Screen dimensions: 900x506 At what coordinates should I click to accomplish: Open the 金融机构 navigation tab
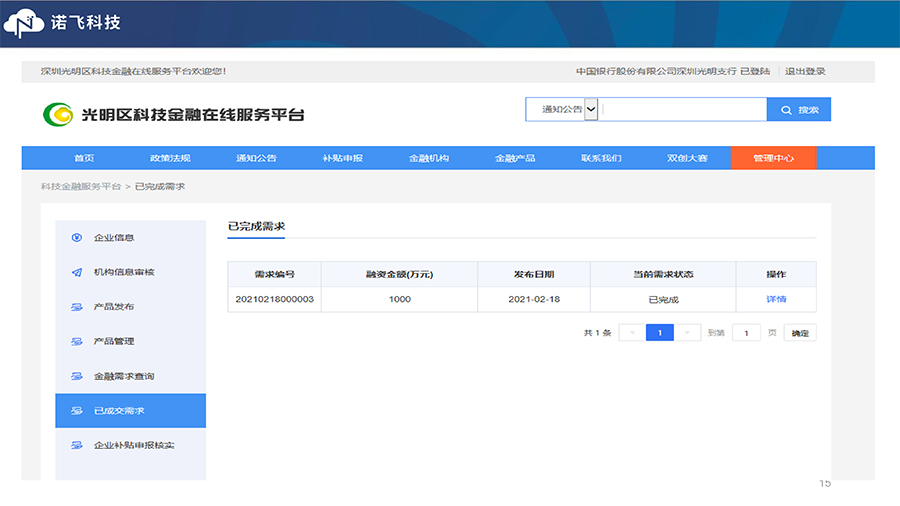[429, 158]
